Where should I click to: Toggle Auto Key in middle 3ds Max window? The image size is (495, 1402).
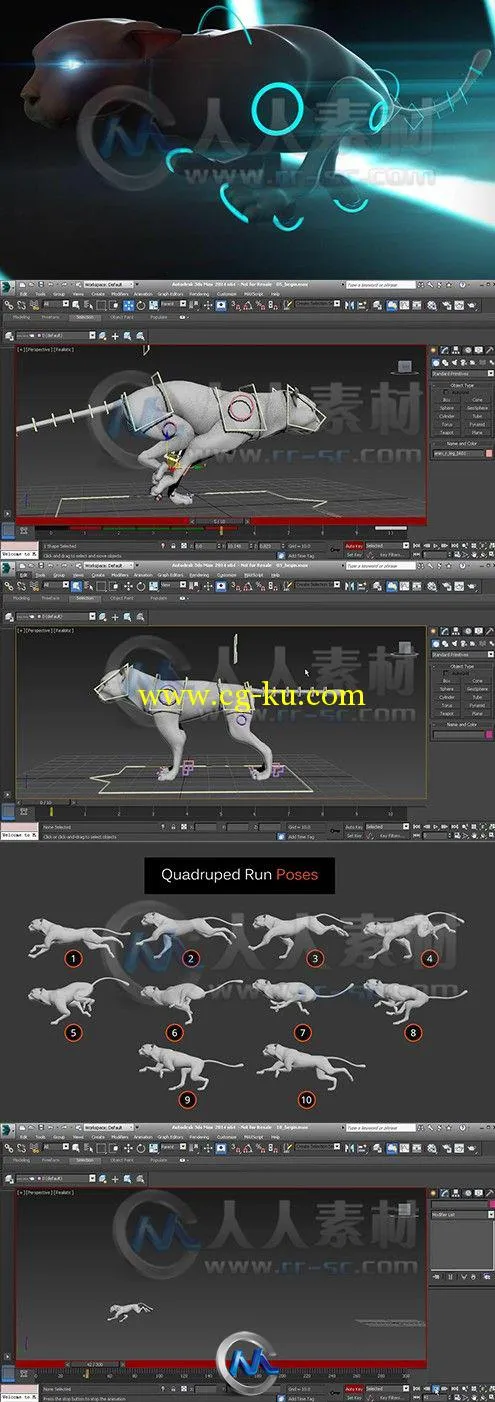click(x=355, y=827)
